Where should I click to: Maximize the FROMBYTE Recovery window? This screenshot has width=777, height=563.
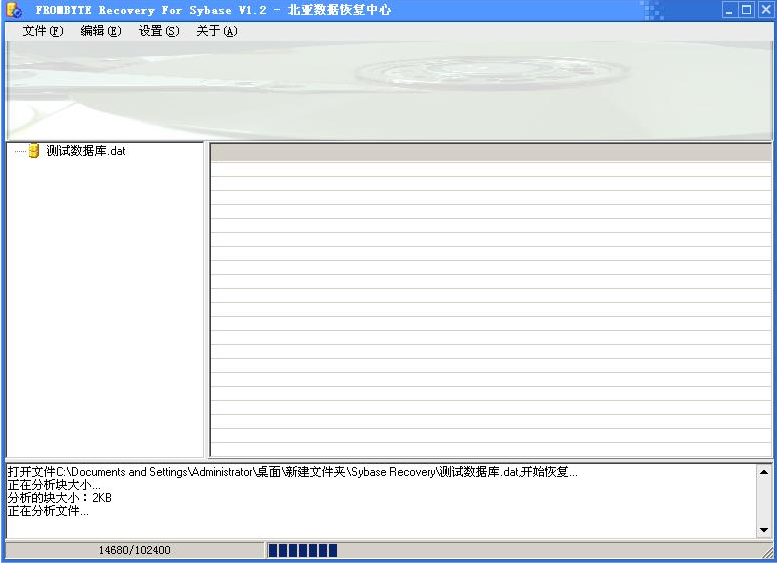(747, 10)
